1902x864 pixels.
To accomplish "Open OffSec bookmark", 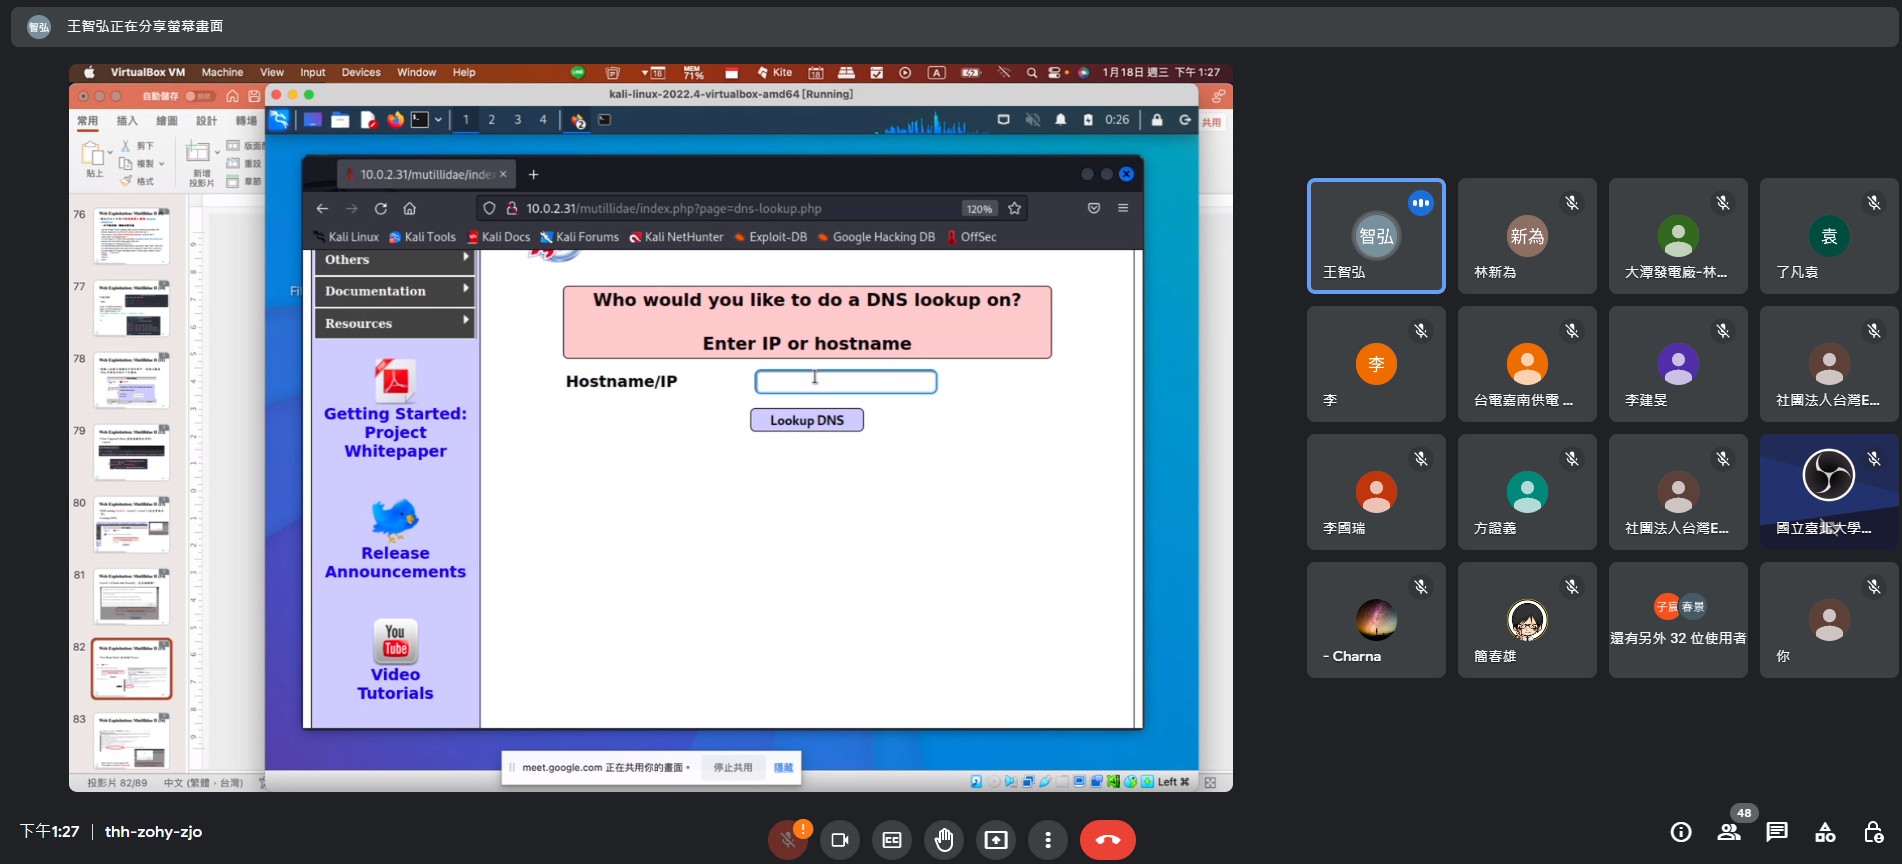I will 971,237.
